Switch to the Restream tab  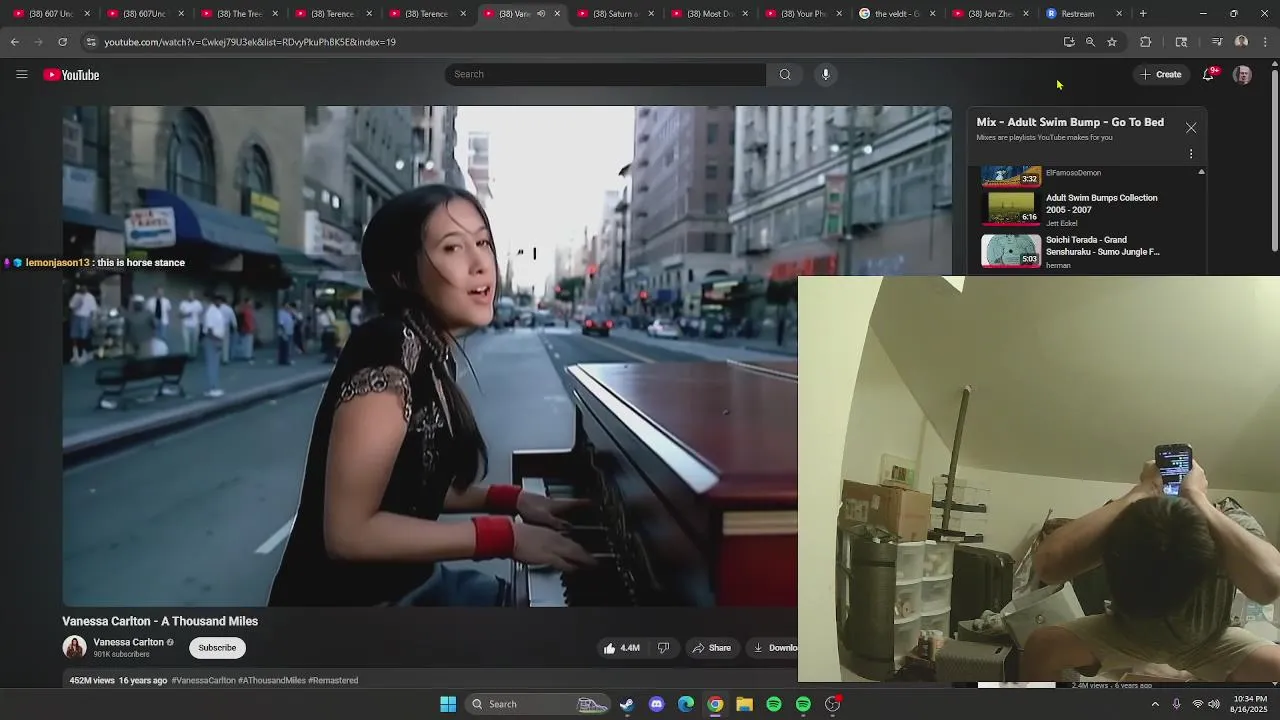pos(1083,14)
